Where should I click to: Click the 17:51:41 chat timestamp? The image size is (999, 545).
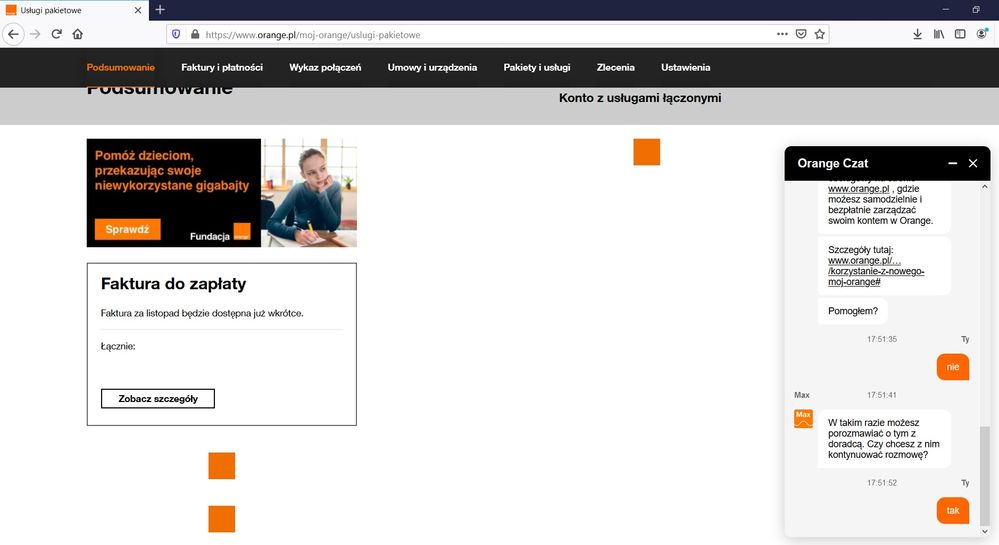tap(881, 395)
